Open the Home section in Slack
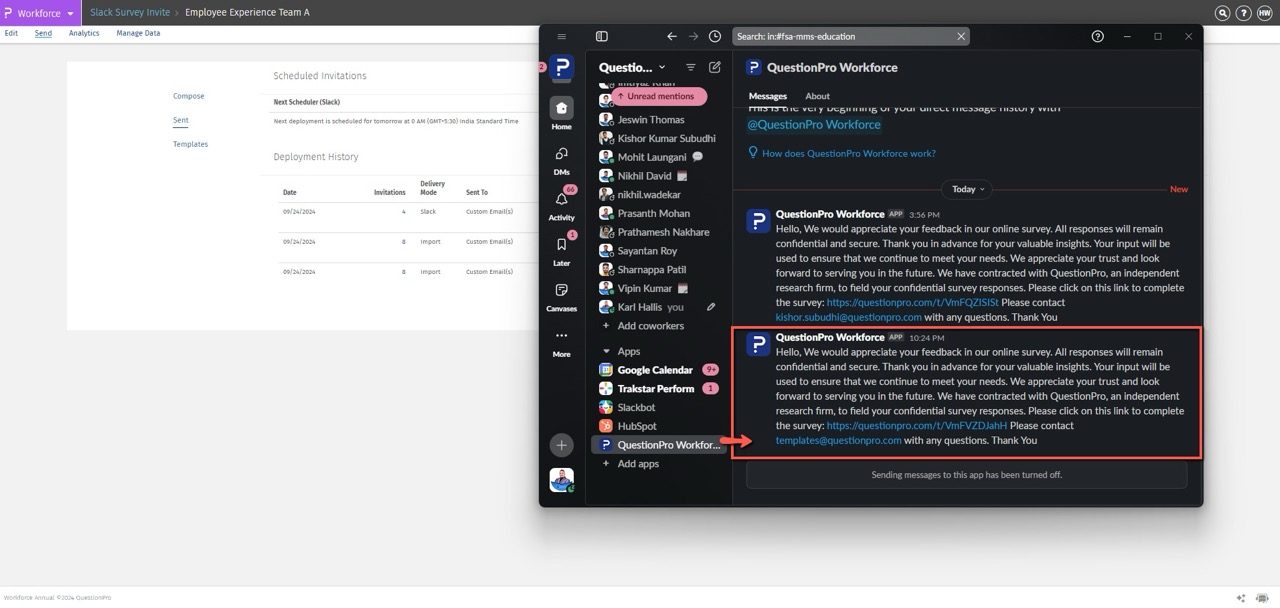 pos(561,114)
